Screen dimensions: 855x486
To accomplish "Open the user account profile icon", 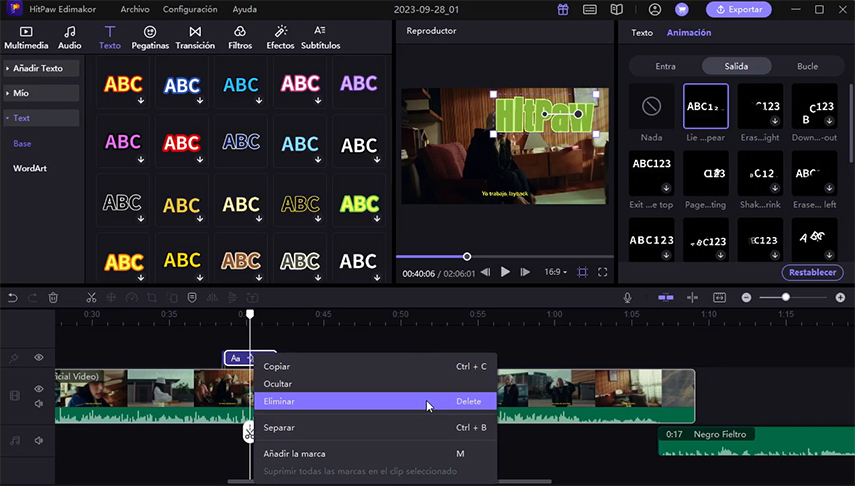I will pos(655,9).
